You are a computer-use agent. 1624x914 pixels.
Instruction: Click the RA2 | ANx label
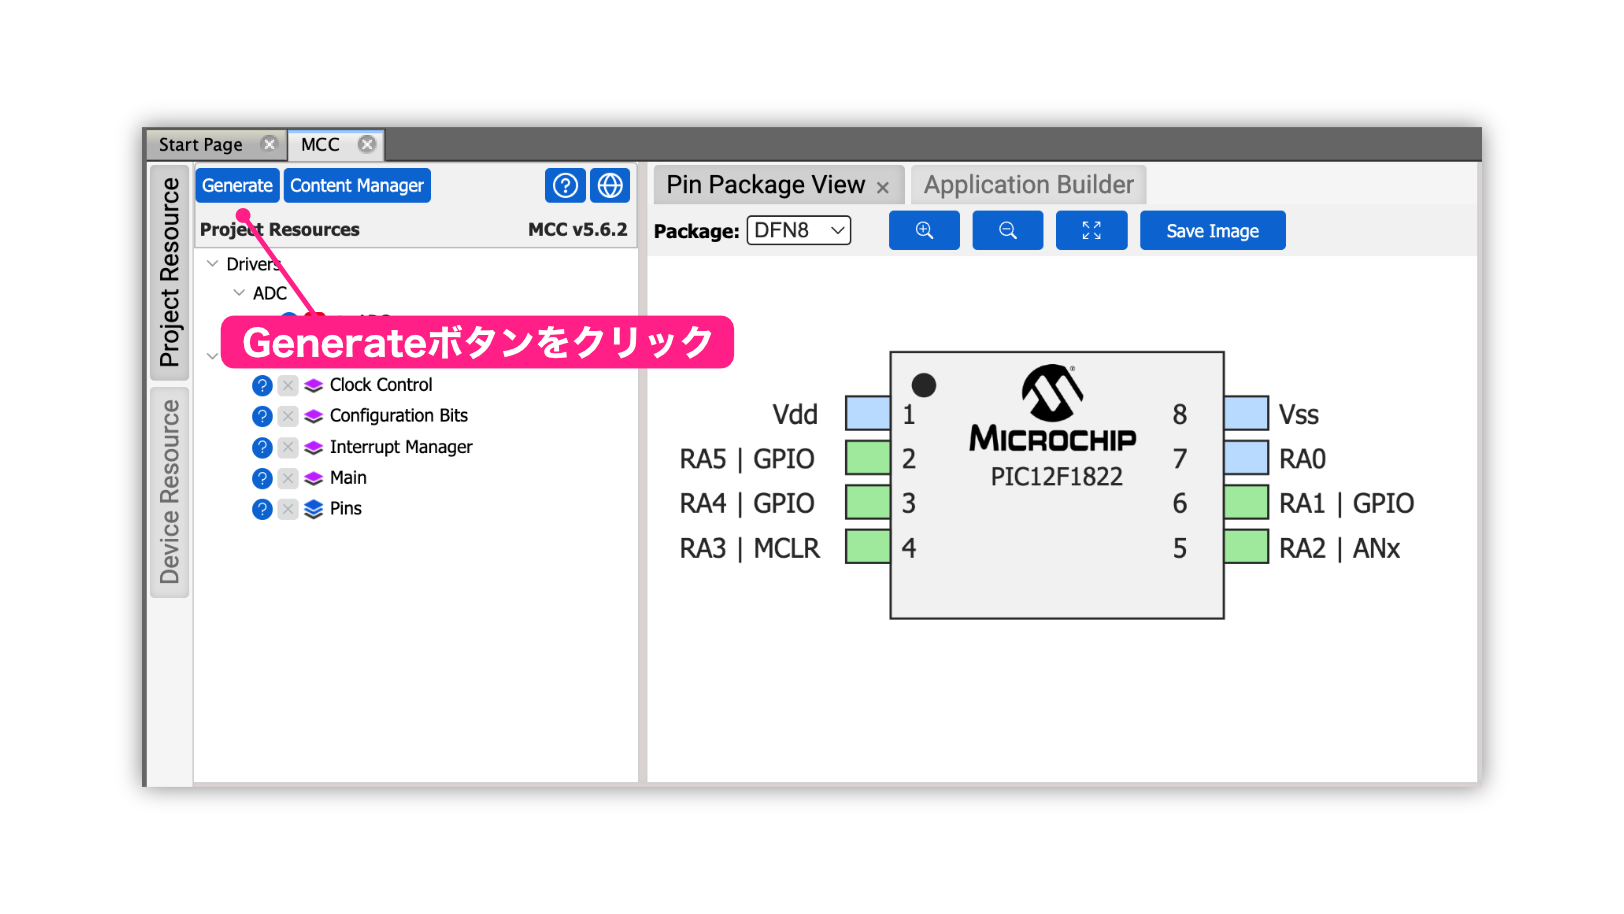1340,548
